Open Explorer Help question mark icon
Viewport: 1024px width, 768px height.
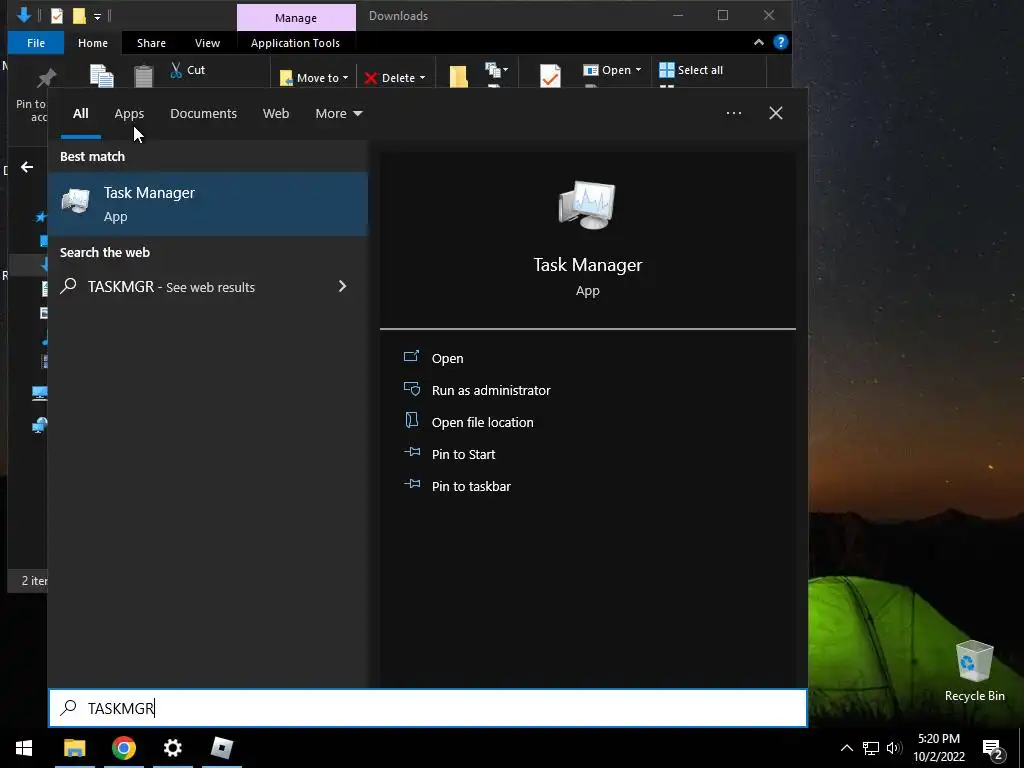780,42
